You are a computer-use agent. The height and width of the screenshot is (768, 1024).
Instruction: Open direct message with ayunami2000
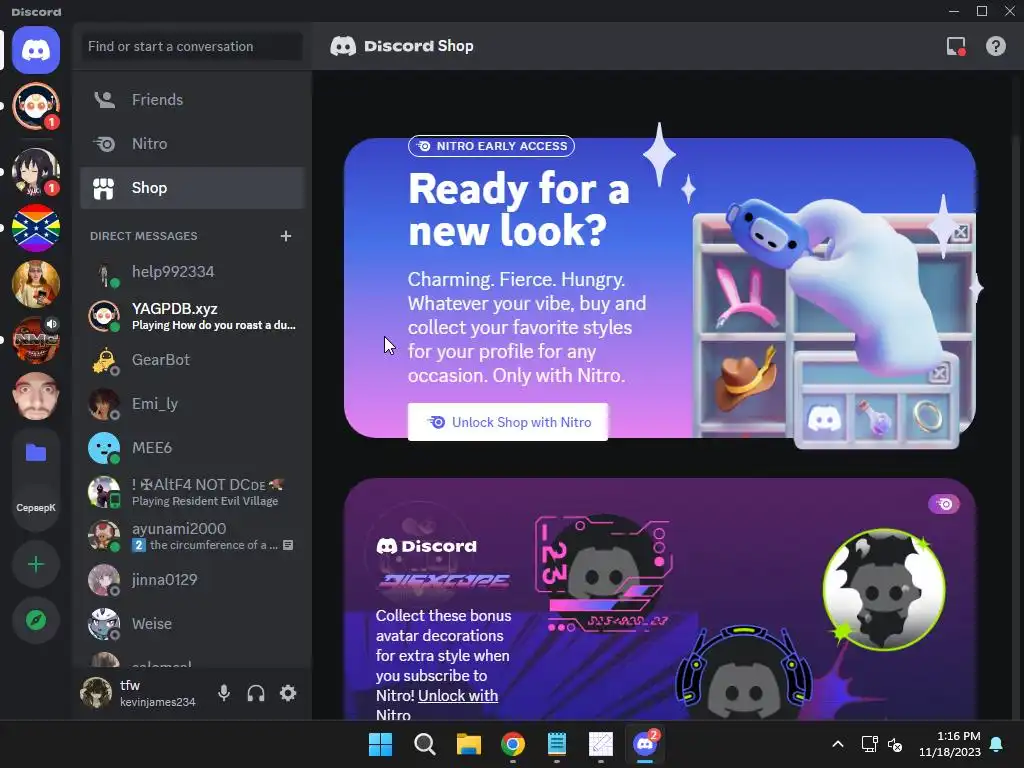[x=192, y=536]
